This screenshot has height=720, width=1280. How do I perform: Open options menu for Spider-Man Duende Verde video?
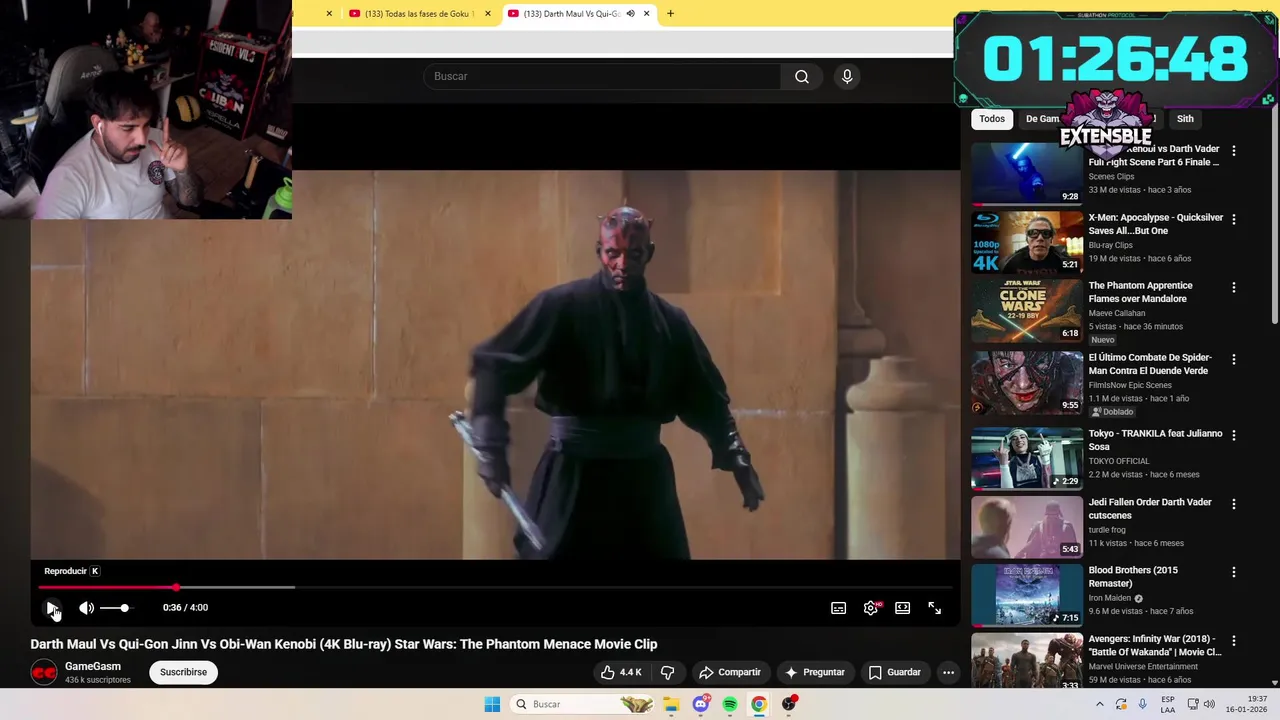click(x=1233, y=359)
